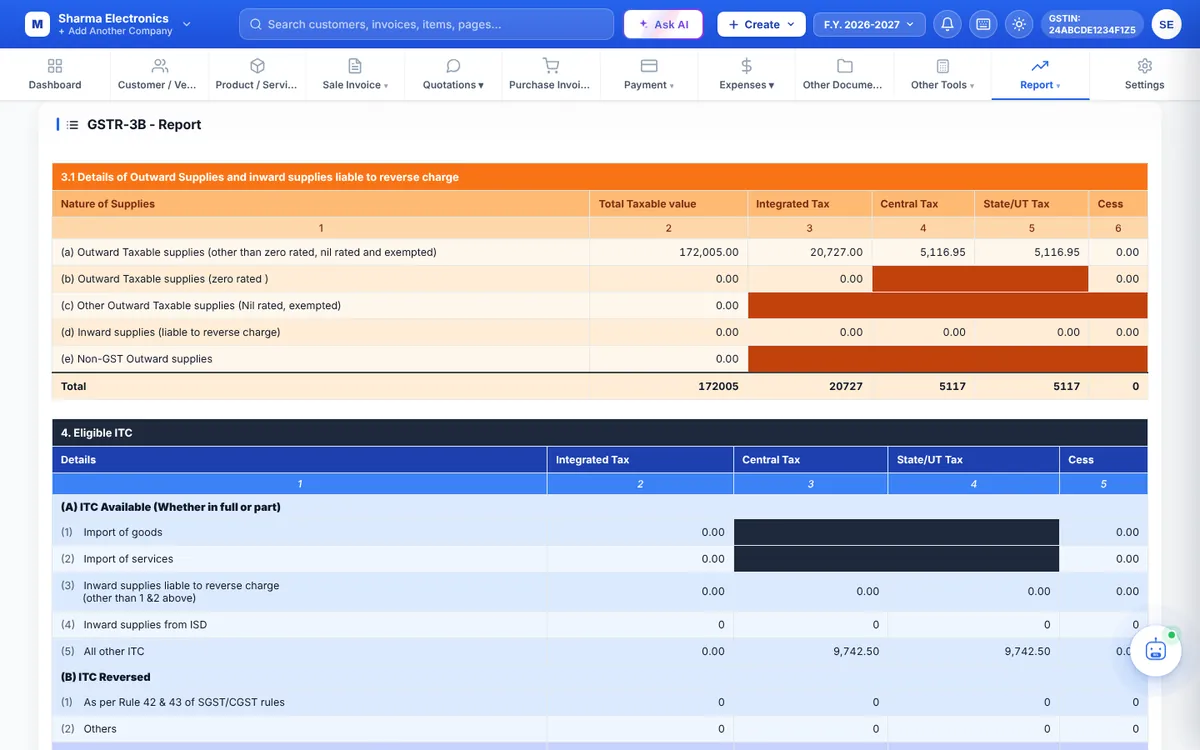Viewport: 1200px width, 750px height.
Task: Click the Nature of Supplies column header
Action: click(x=321, y=204)
